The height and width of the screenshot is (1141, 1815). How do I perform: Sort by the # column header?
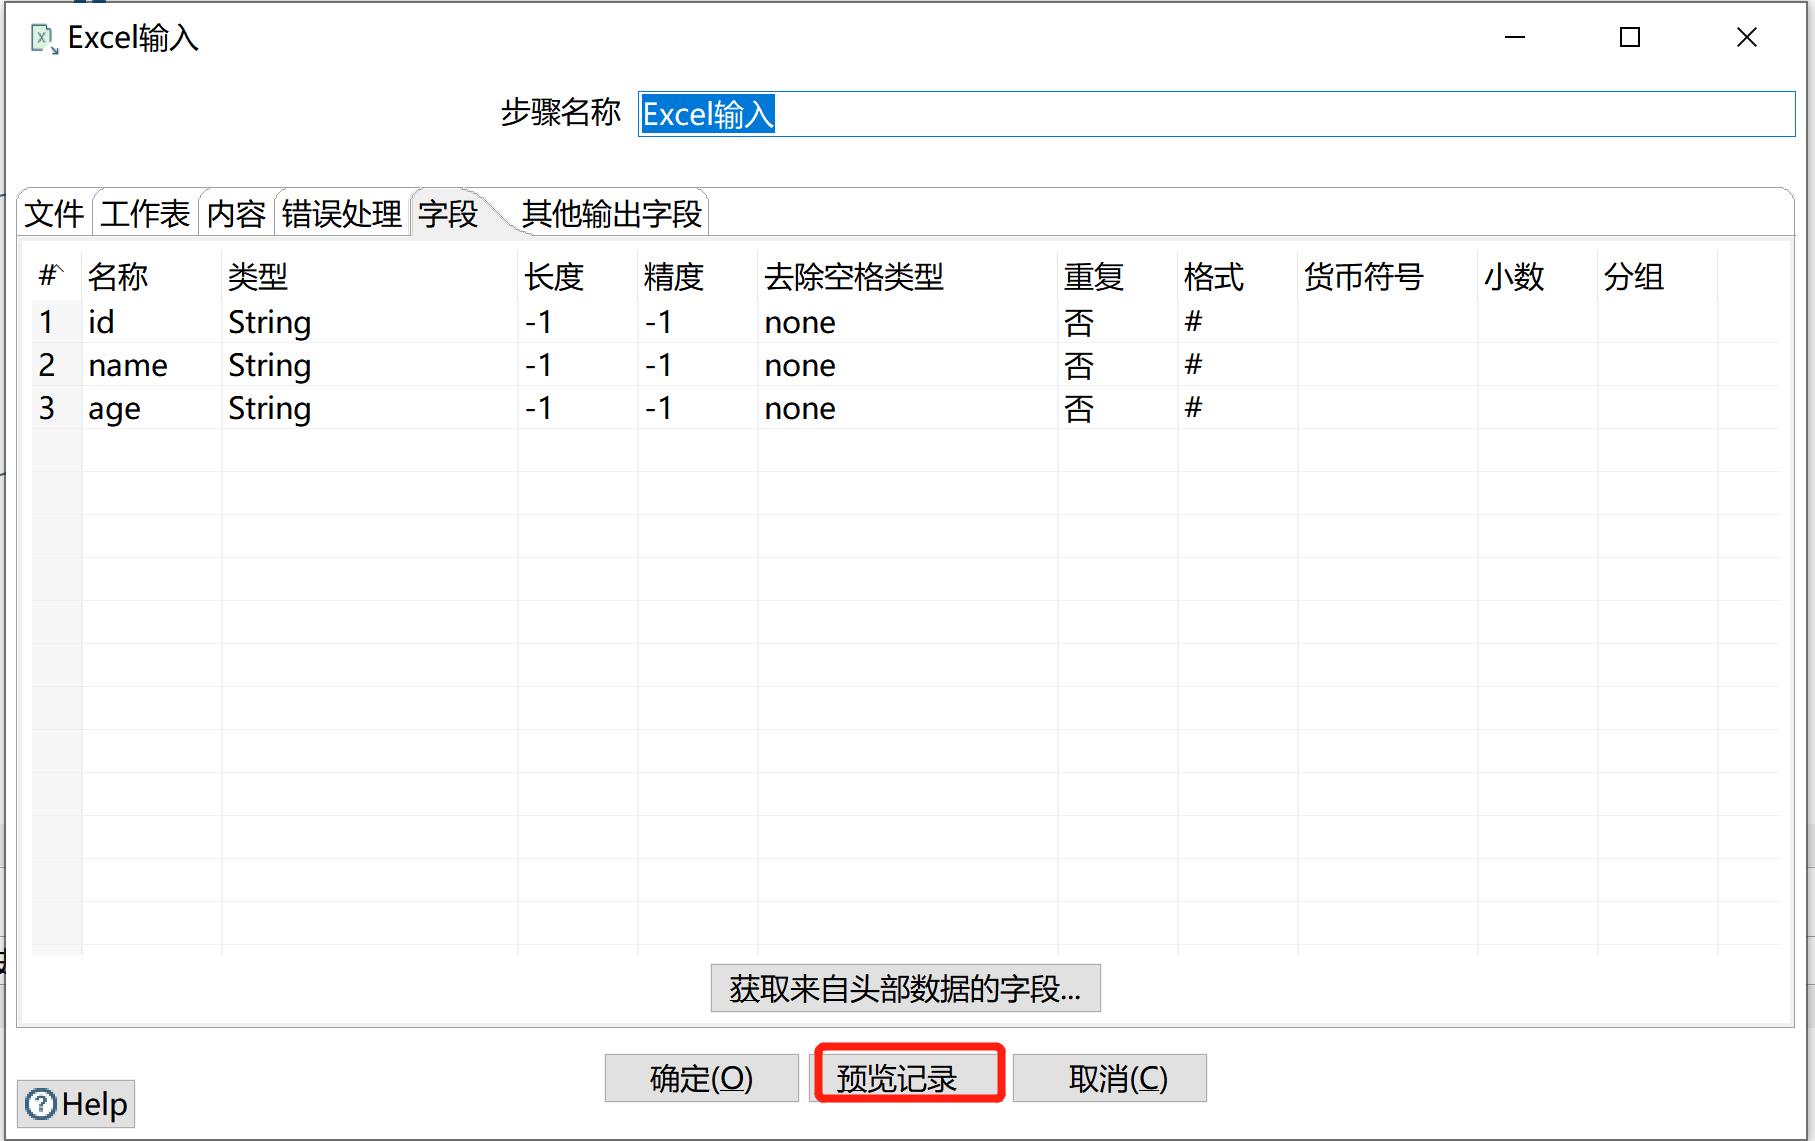[51, 276]
